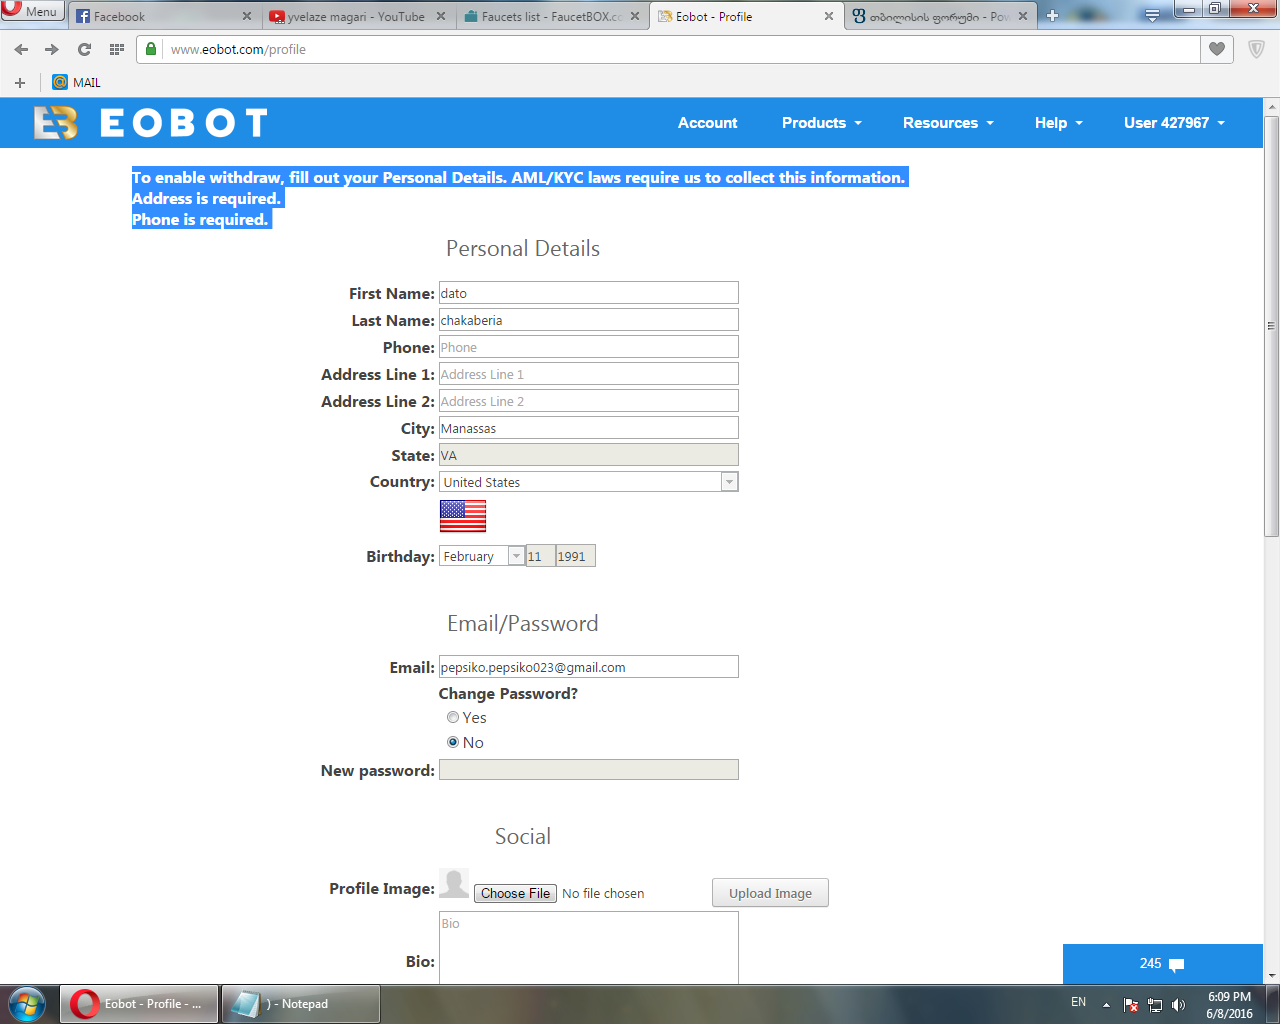Close the Facebook tab
This screenshot has height=1024, width=1280.
(247, 16)
